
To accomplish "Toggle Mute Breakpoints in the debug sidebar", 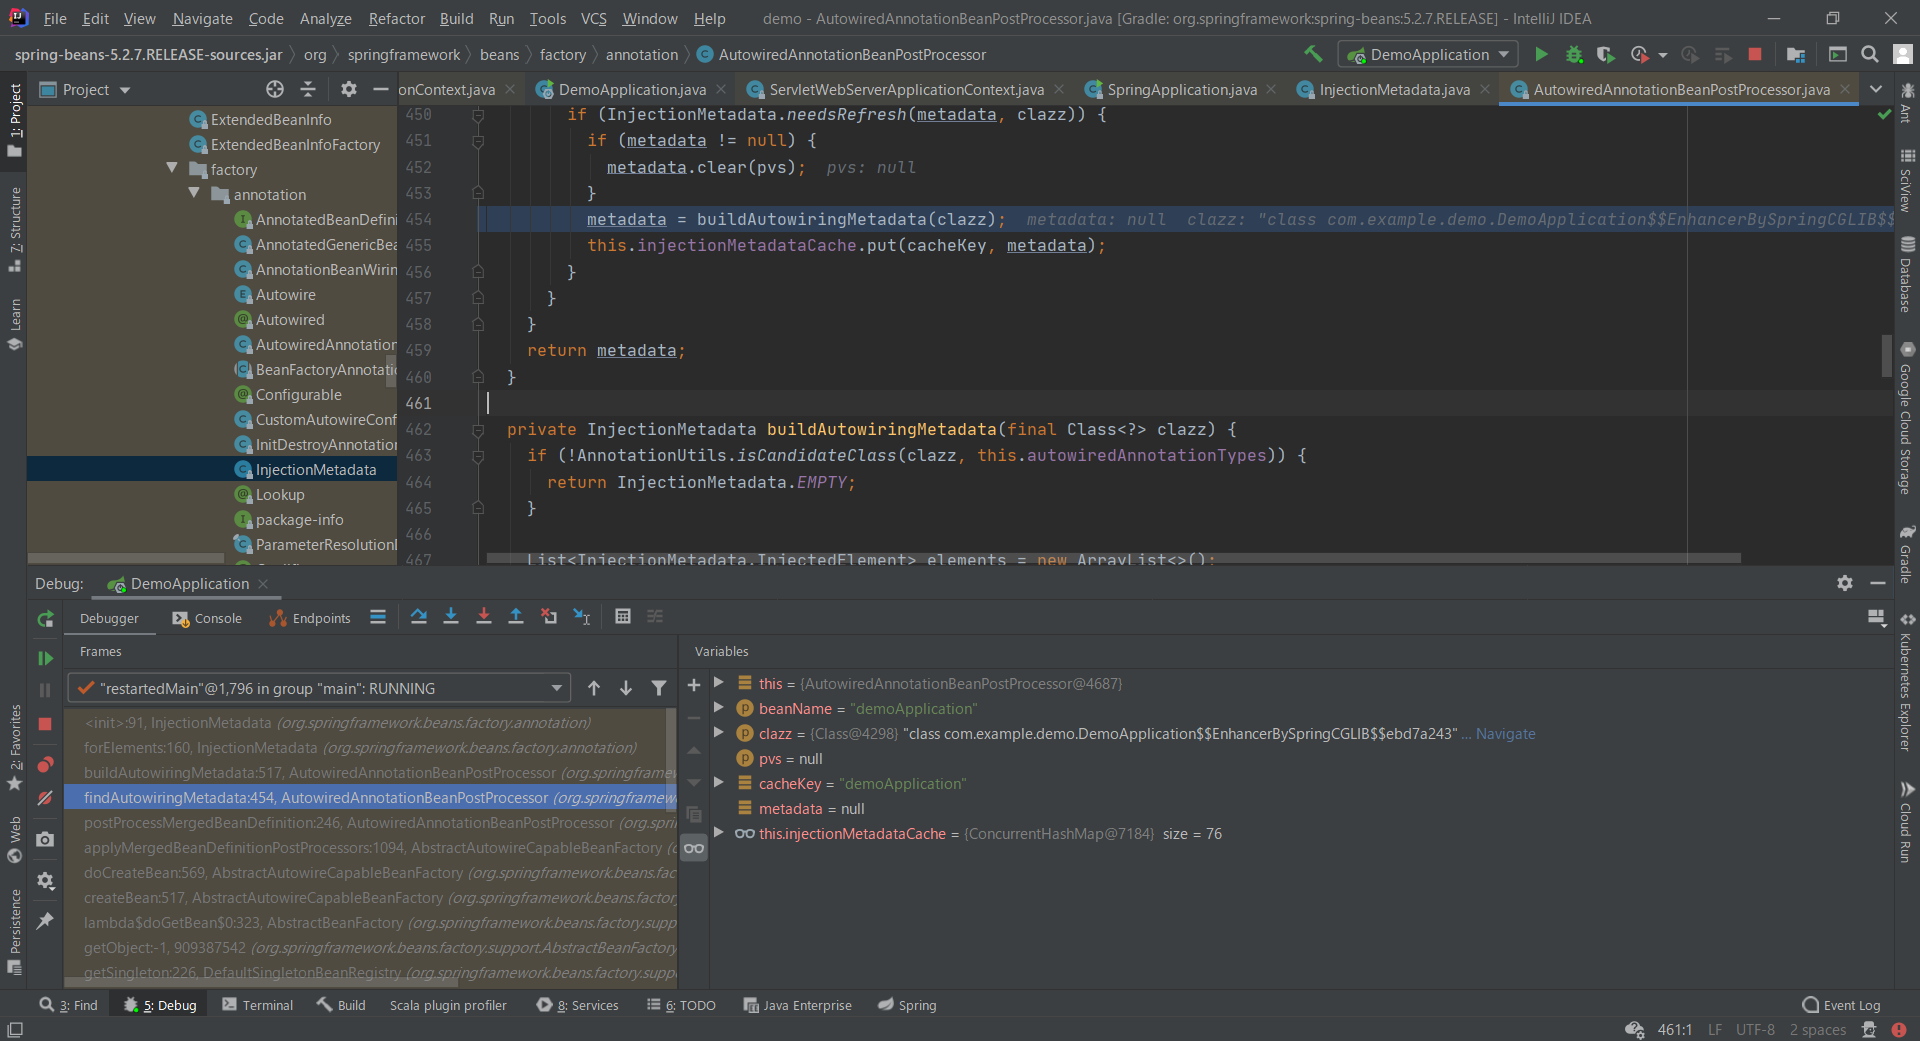I will (45, 798).
